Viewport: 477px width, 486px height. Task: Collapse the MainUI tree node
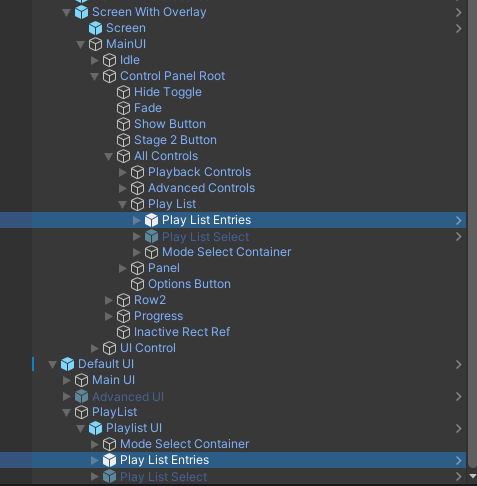tap(80, 44)
